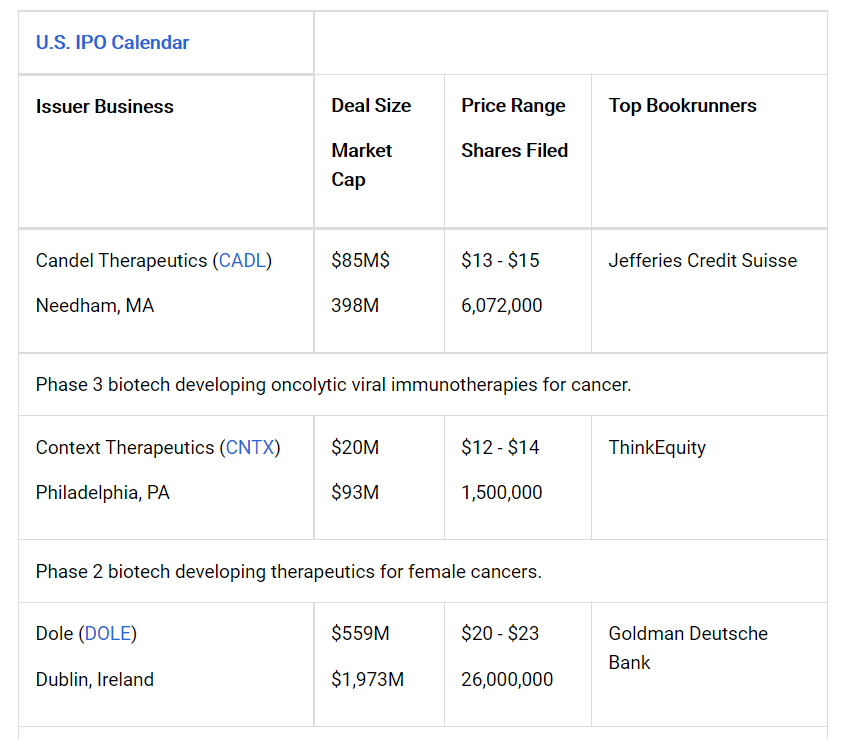Click the $13 - $15 price range

(500, 260)
